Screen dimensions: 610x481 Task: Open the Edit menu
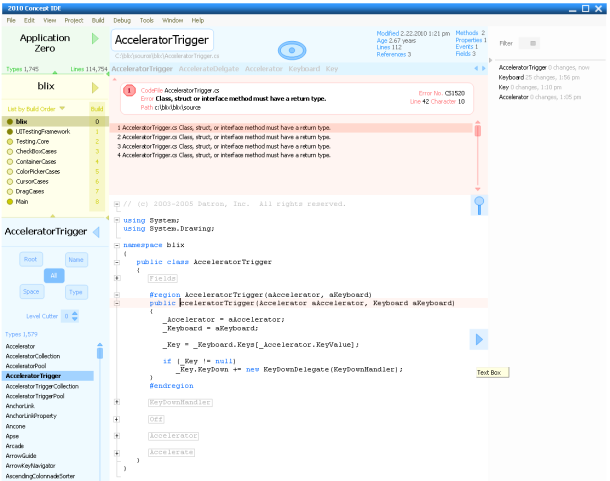tap(29, 20)
